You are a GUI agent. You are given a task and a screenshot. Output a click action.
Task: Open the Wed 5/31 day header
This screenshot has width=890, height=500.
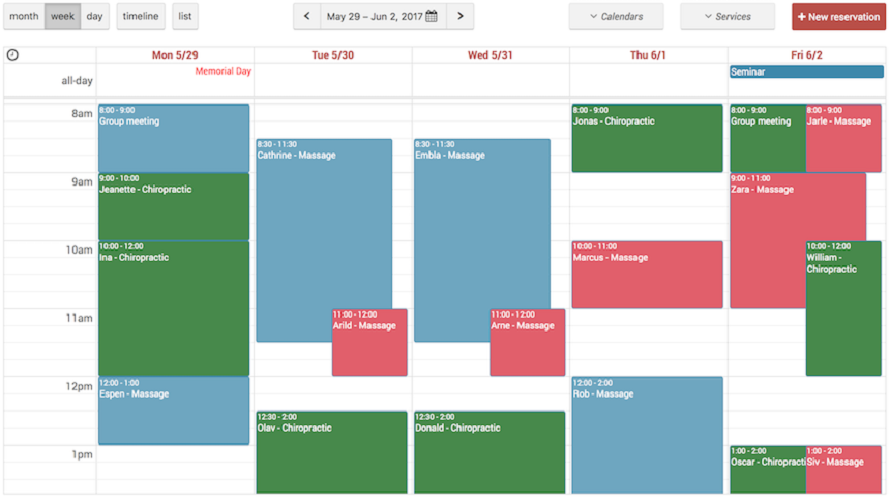(x=490, y=55)
